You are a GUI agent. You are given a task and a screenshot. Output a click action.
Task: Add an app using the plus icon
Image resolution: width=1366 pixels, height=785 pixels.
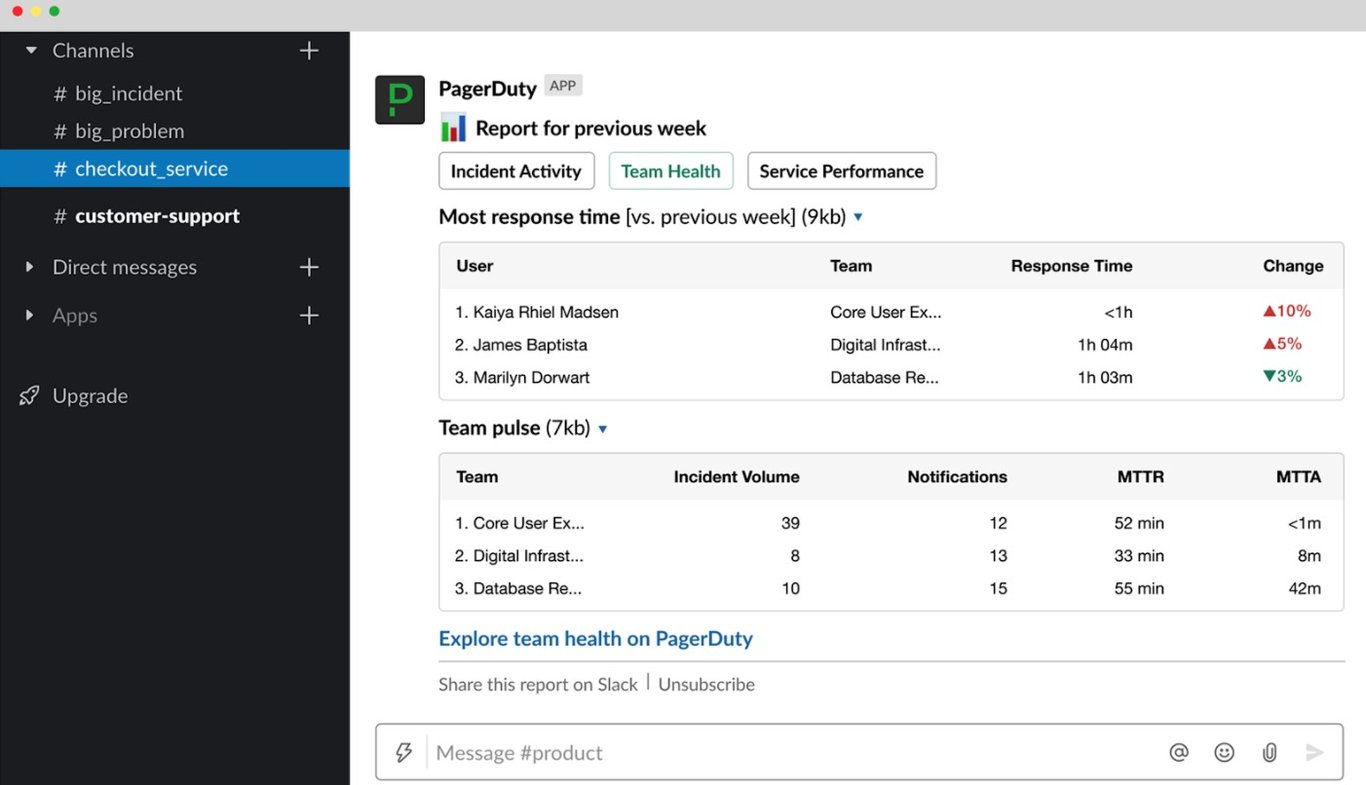(309, 315)
